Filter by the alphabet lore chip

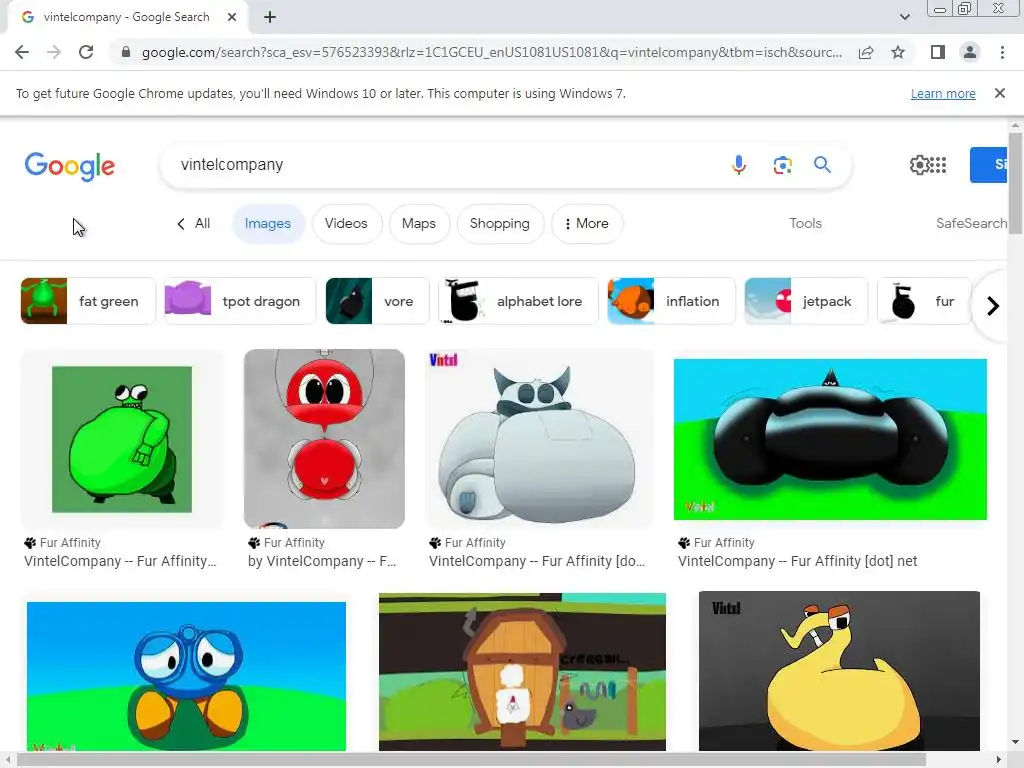tap(518, 301)
